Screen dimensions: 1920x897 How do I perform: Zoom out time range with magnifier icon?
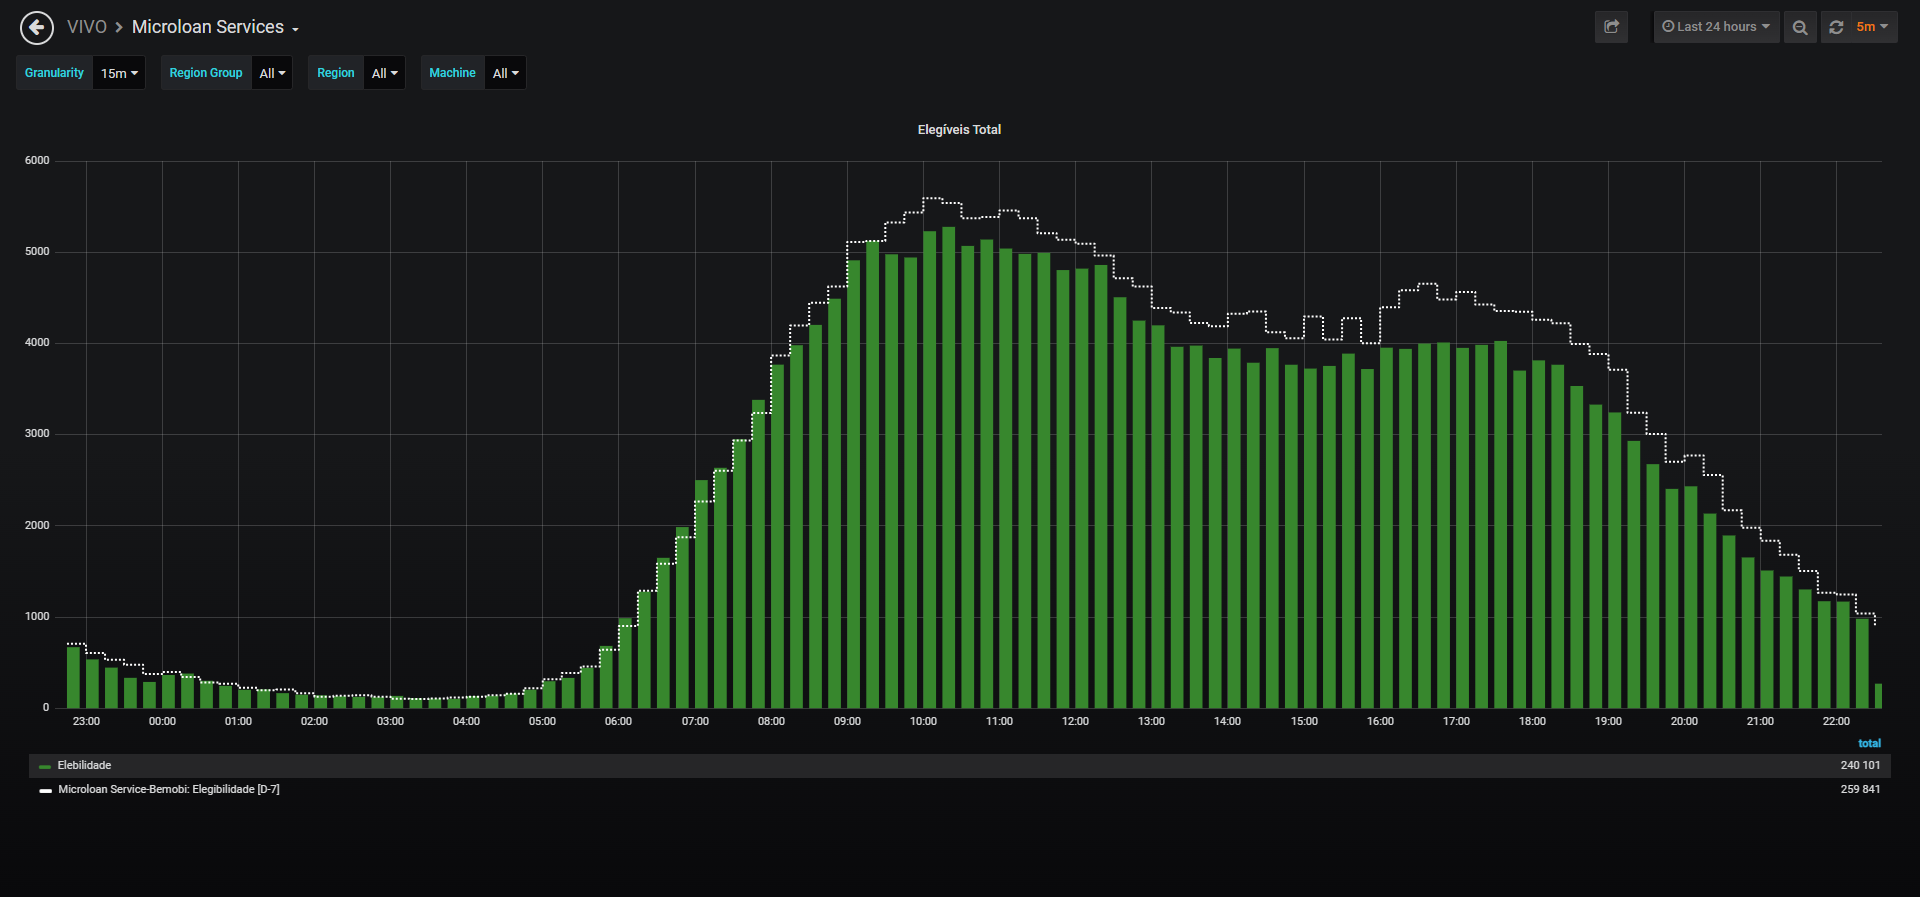[x=1800, y=27]
